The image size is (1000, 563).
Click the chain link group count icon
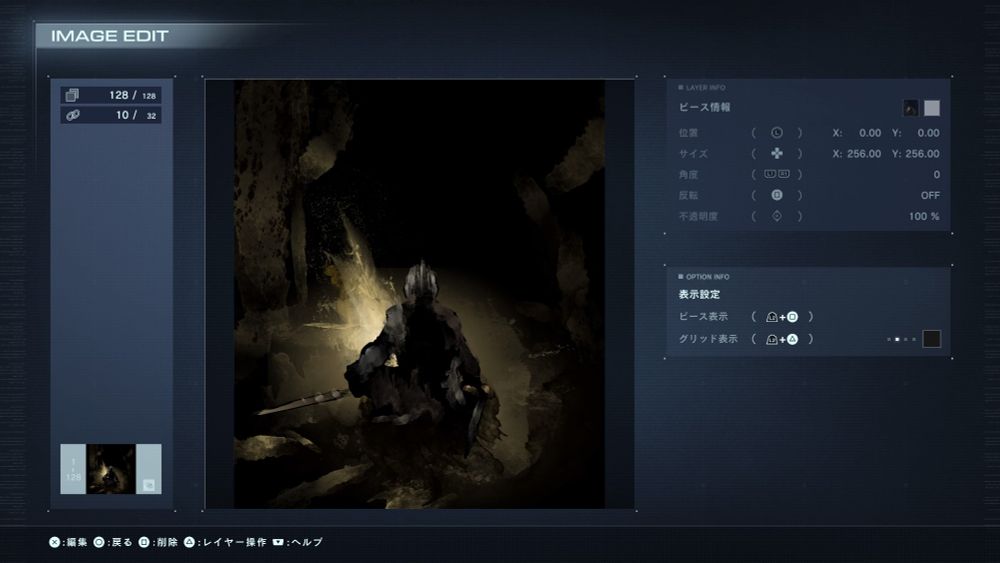[x=73, y=115]
